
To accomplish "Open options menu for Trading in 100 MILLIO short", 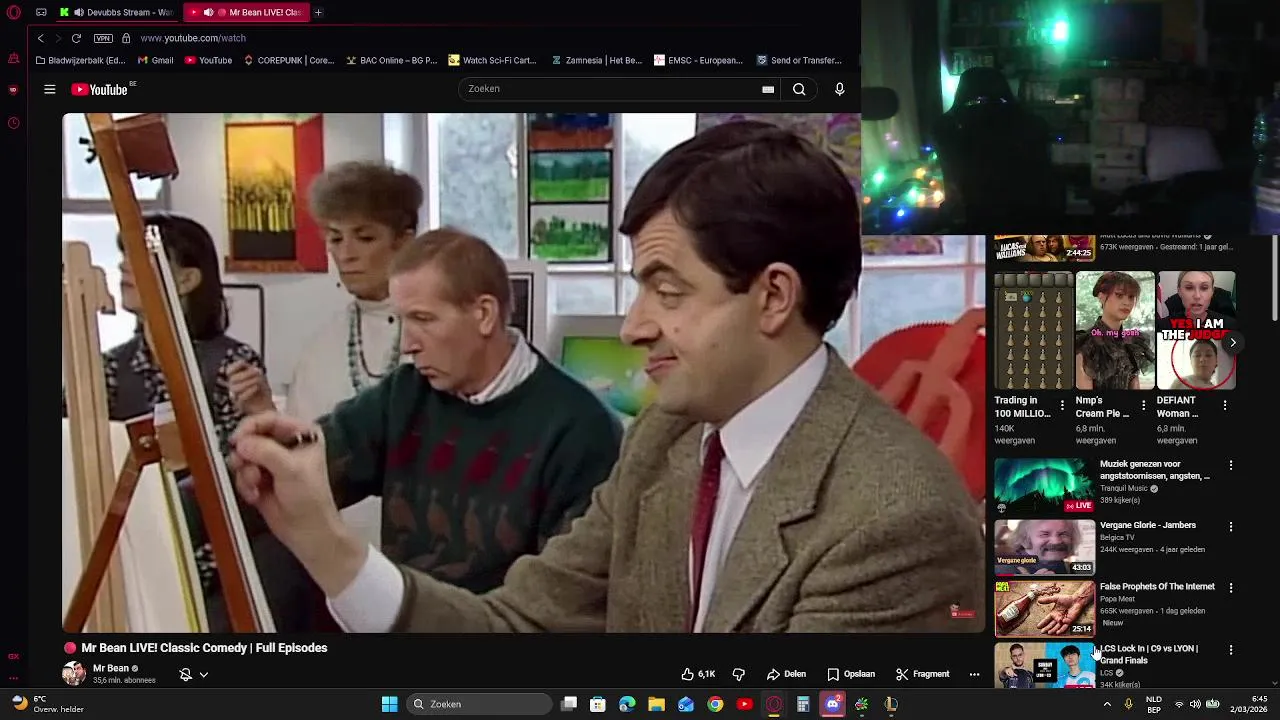I will (x=1062, y=405).
